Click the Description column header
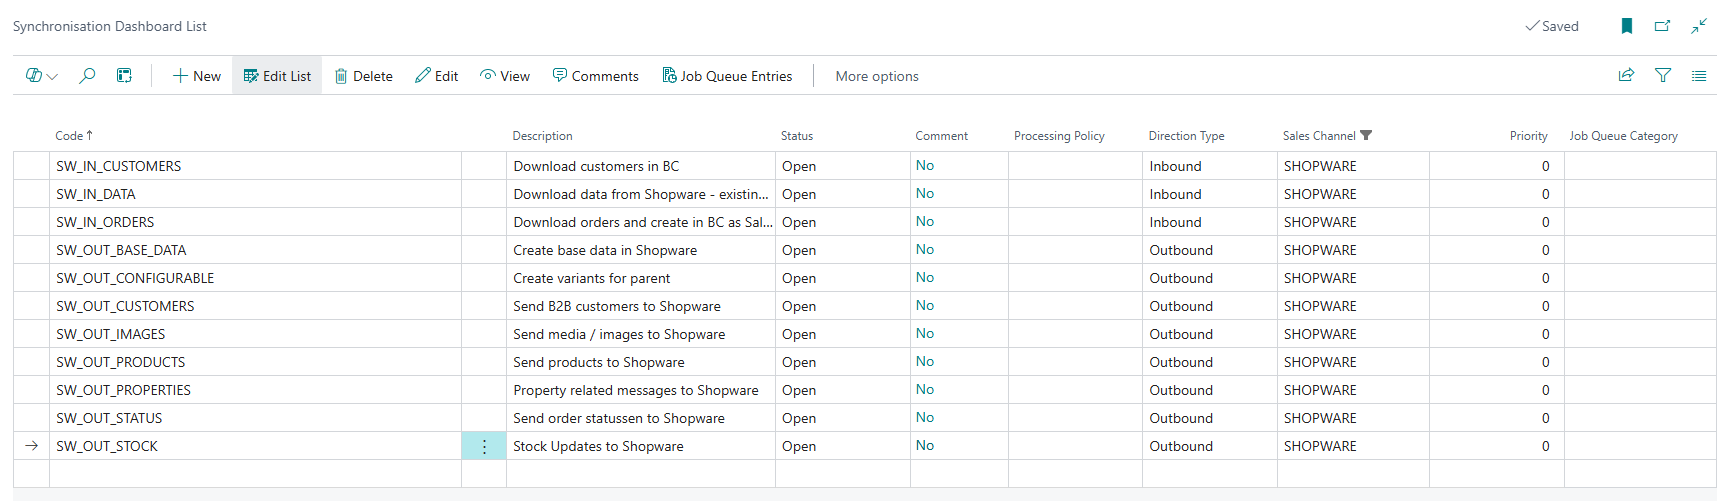The height and width of the screenshot is (501, 1736). point(543,136)
